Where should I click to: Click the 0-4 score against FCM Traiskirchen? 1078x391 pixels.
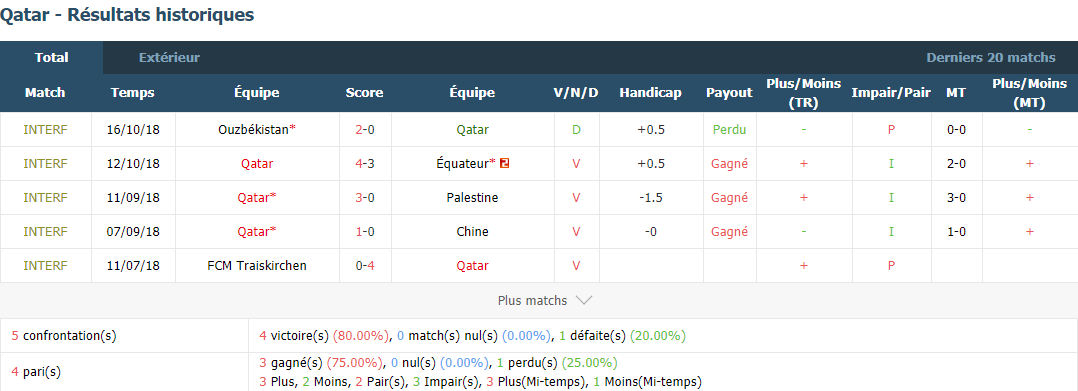pos(364,265)
